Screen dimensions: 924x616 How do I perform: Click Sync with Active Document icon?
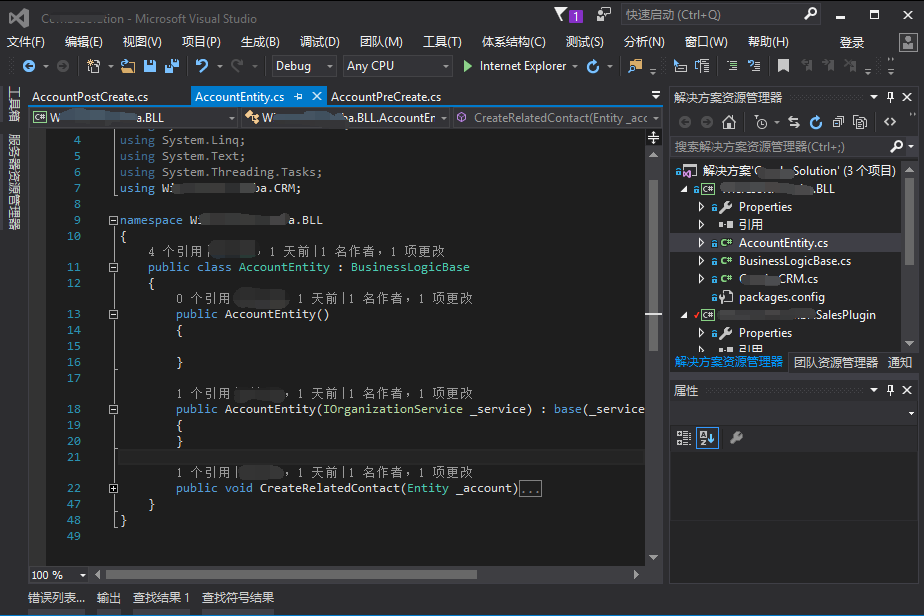pyautogui.click(x=794, y=122)
